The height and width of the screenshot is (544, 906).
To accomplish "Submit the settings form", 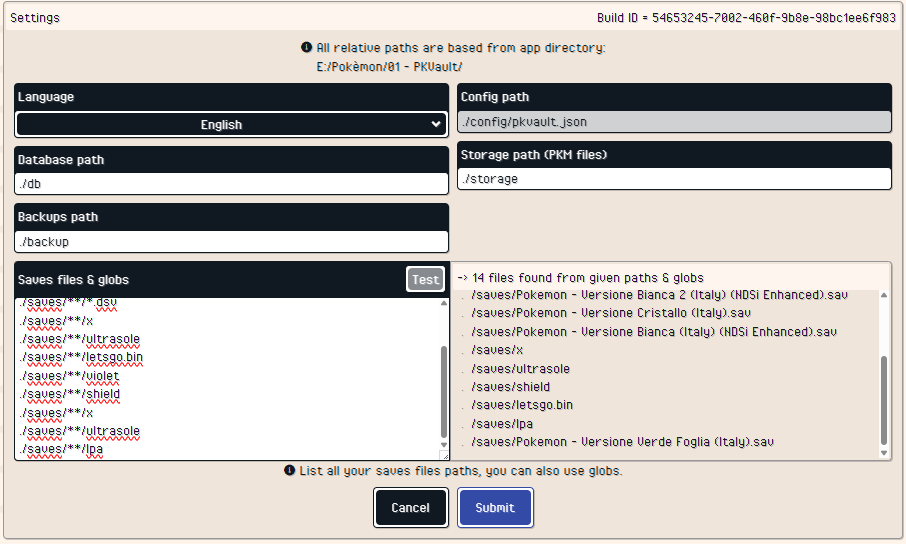I will click(x=495, y=508).
